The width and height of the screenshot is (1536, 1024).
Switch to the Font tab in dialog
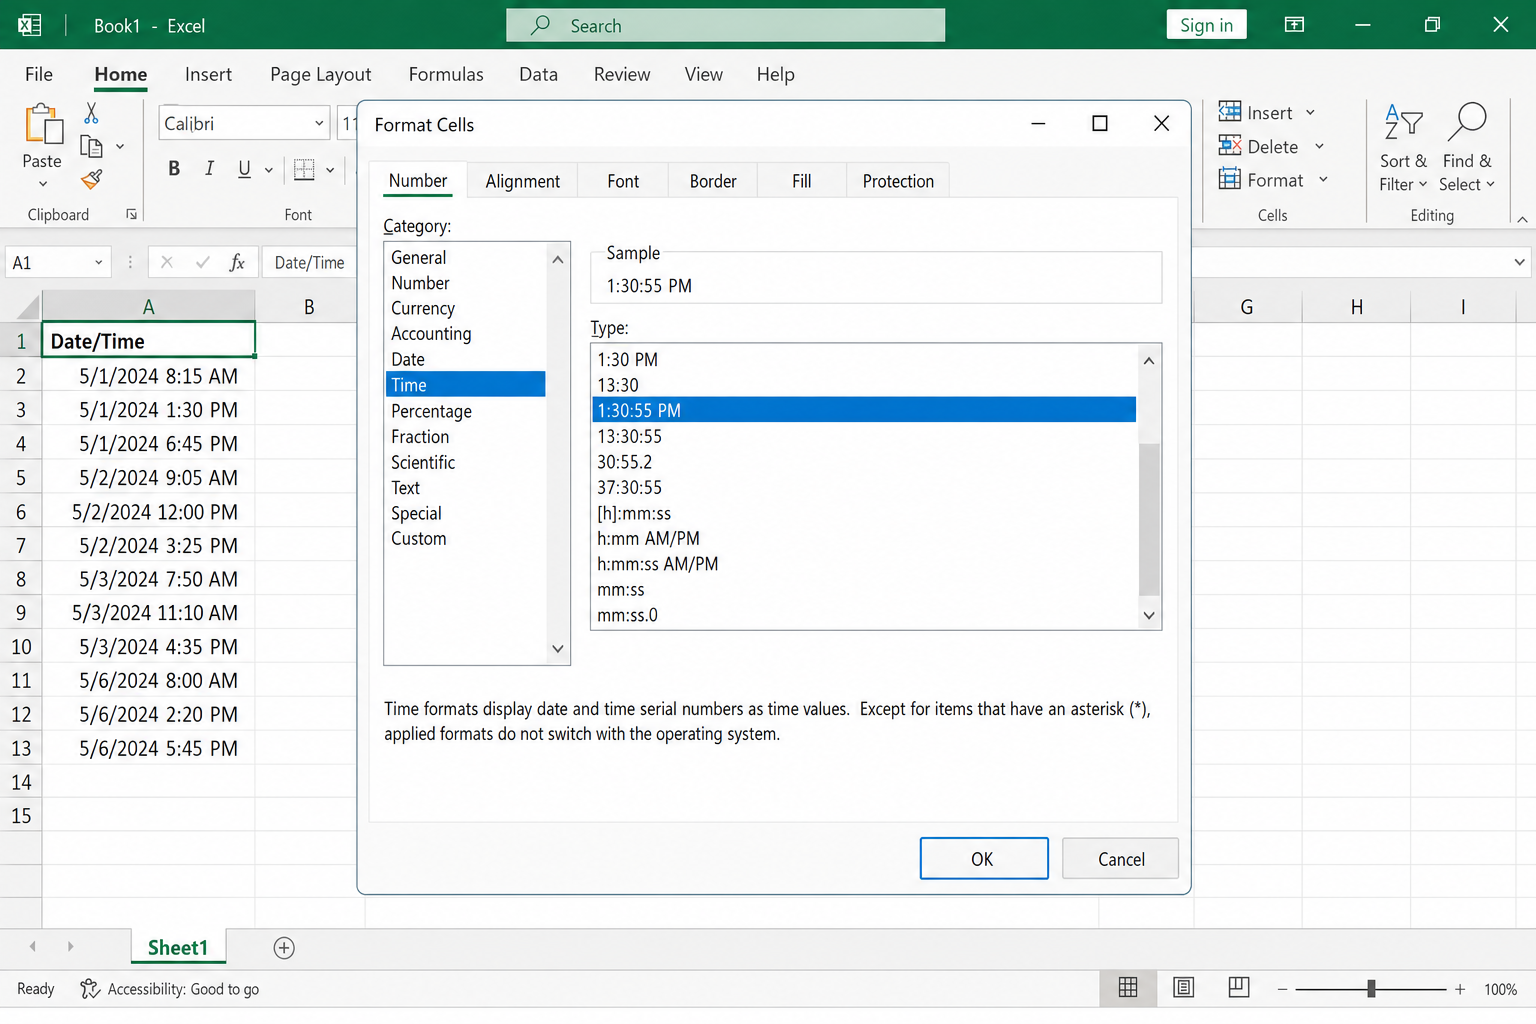pyautogui.click(x=623, y=181)
